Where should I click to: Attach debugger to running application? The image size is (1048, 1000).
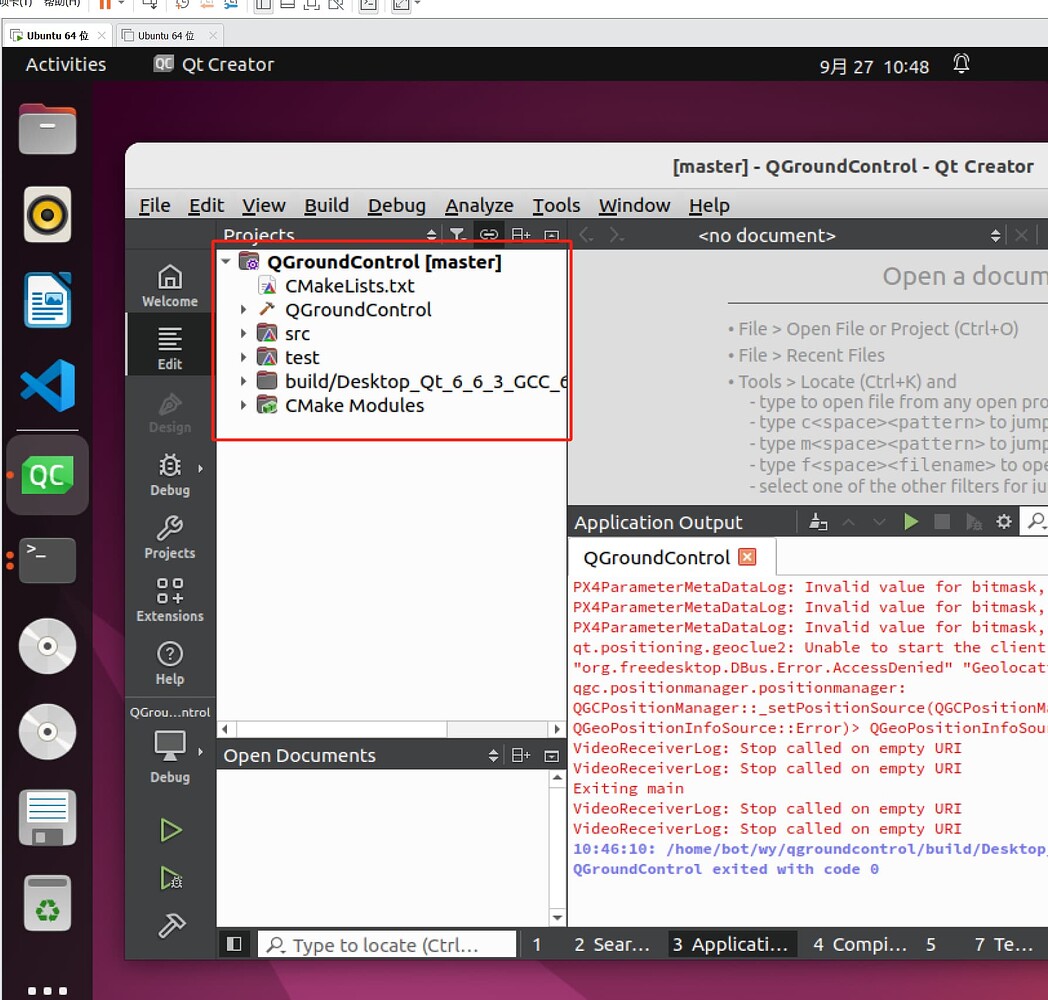[x=974, y=521]
